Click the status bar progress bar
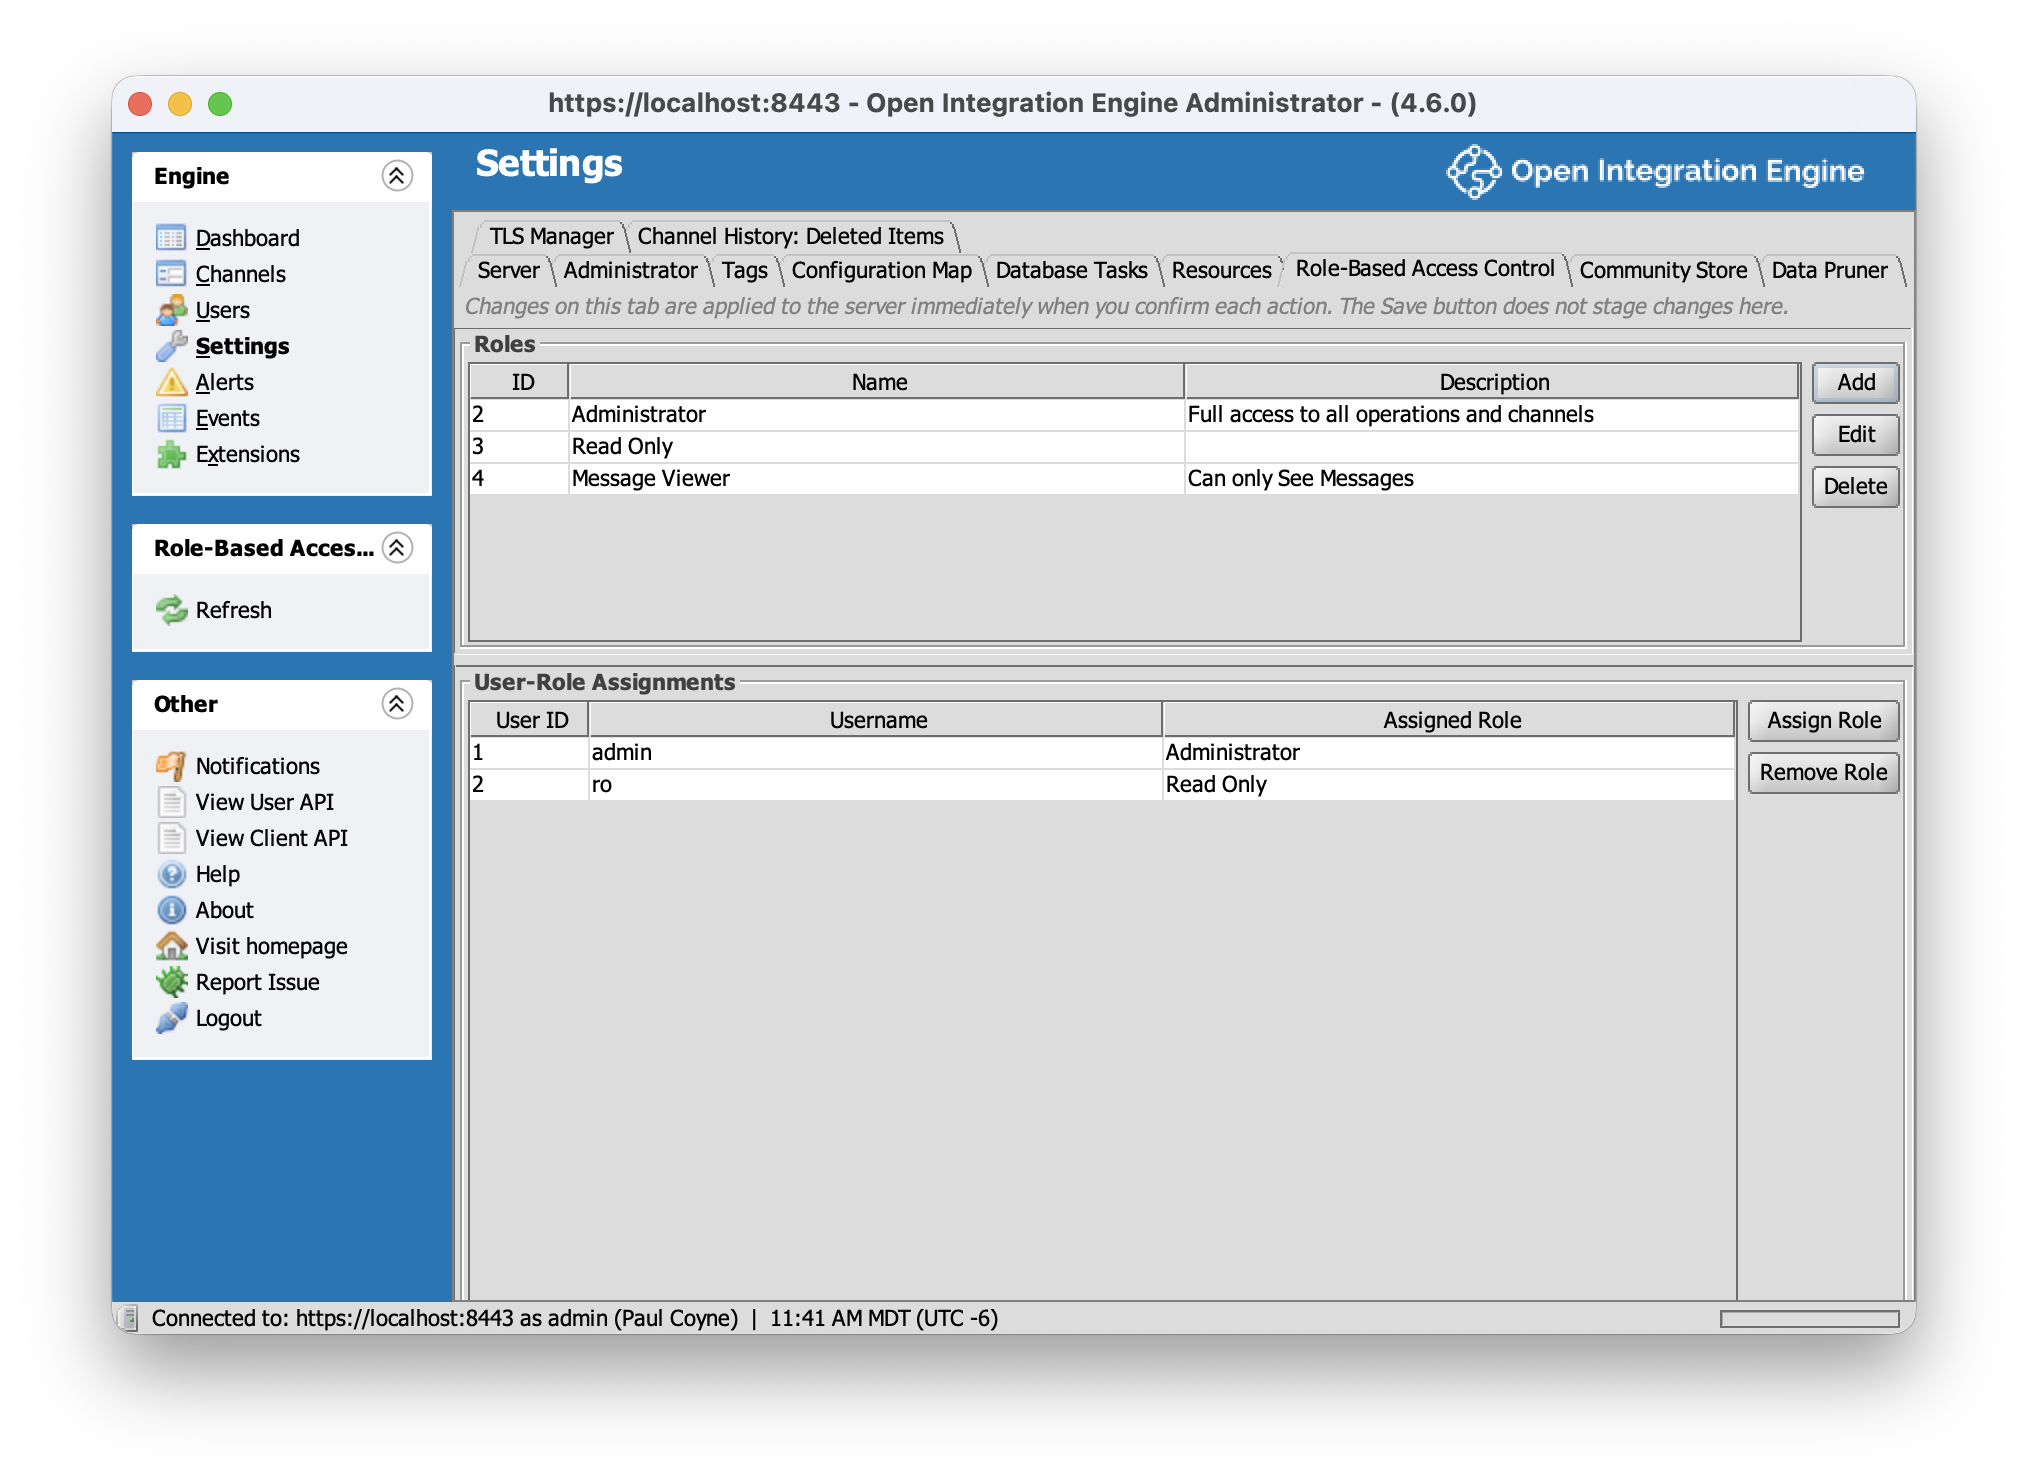Viewport: 2028px width, 1482px height. tap(1809, 1318)
